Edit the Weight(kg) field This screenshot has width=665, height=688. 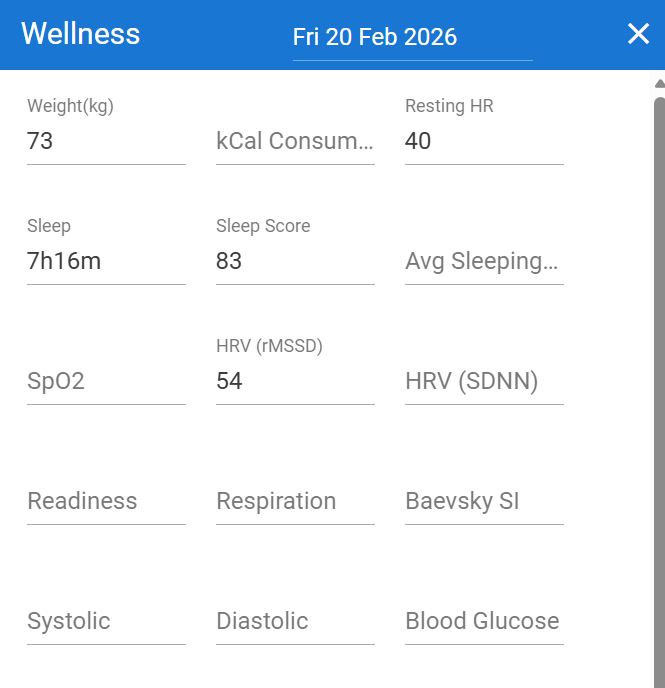click(x=106, y=141)
